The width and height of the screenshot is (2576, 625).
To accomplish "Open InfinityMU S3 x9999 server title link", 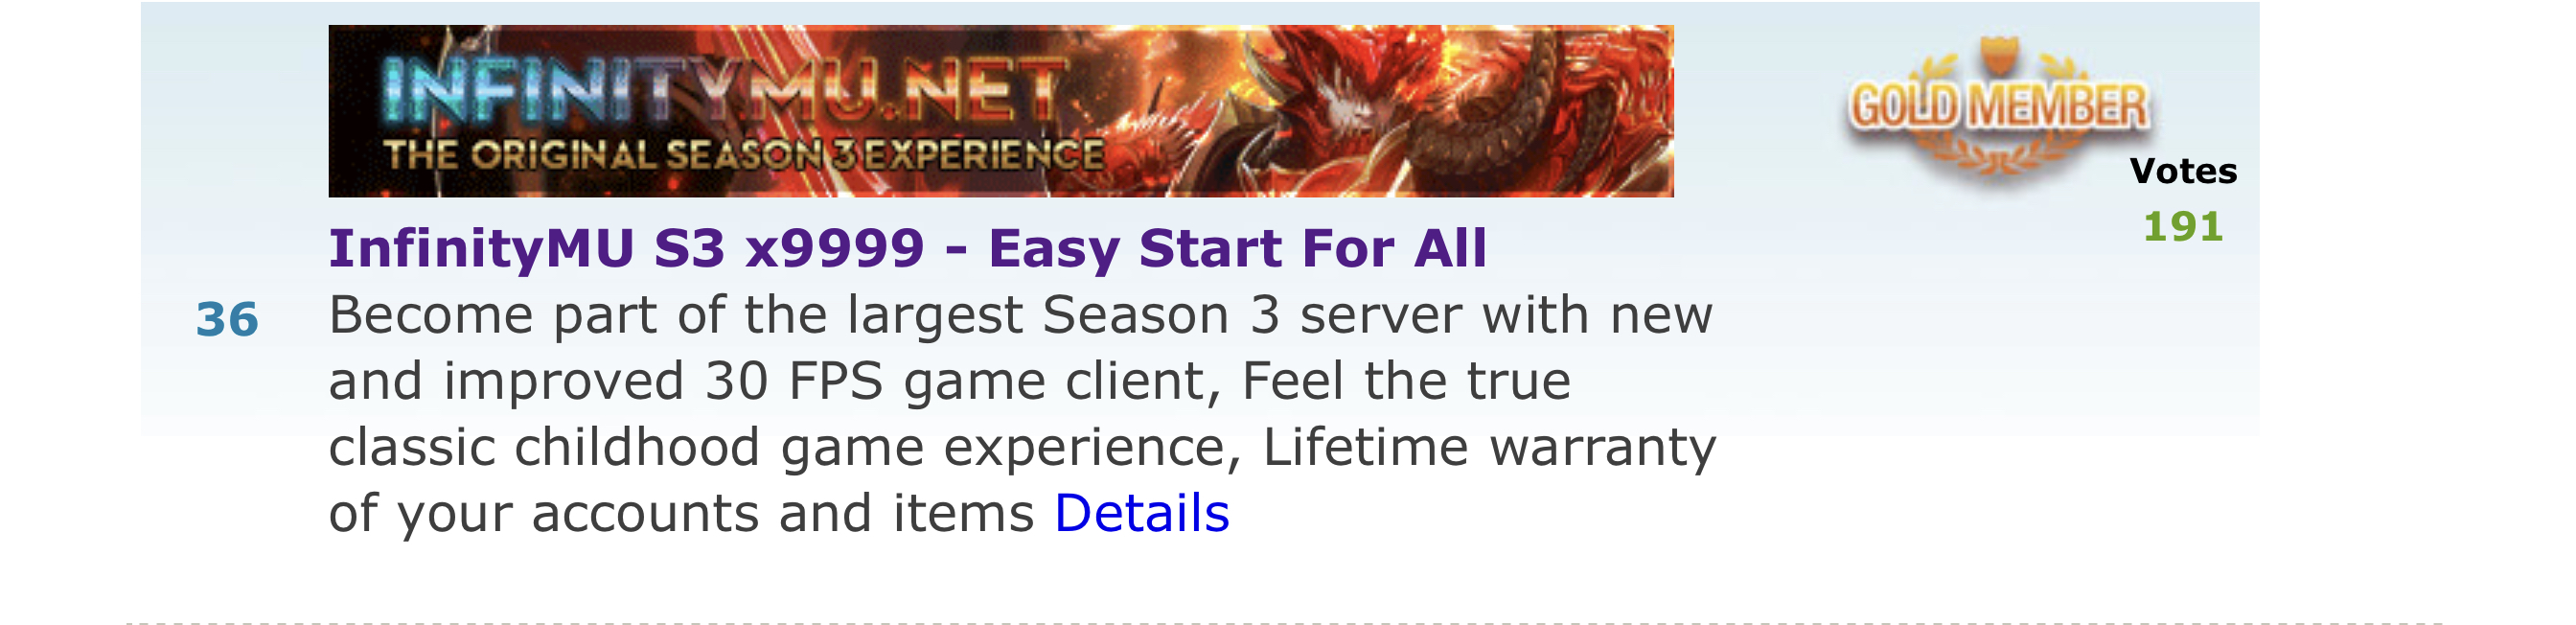I will tap(908, 248).
